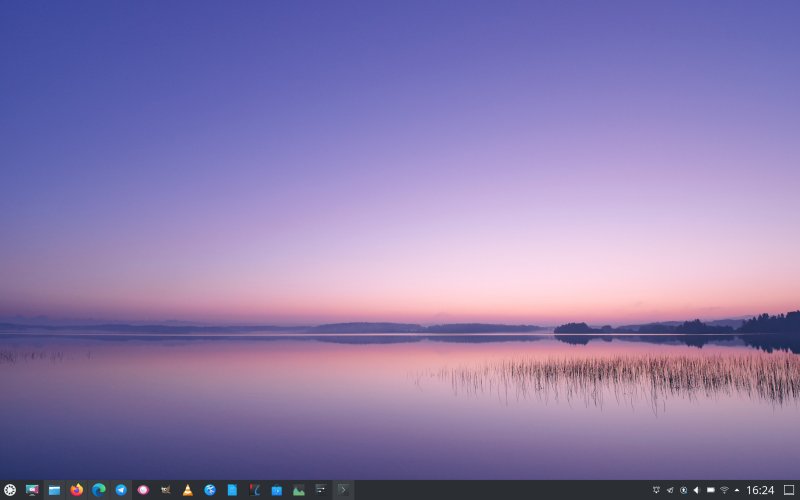Open the system settings sliders icon
Viewport: 800px width, 500px height.
tap(320, 490)
